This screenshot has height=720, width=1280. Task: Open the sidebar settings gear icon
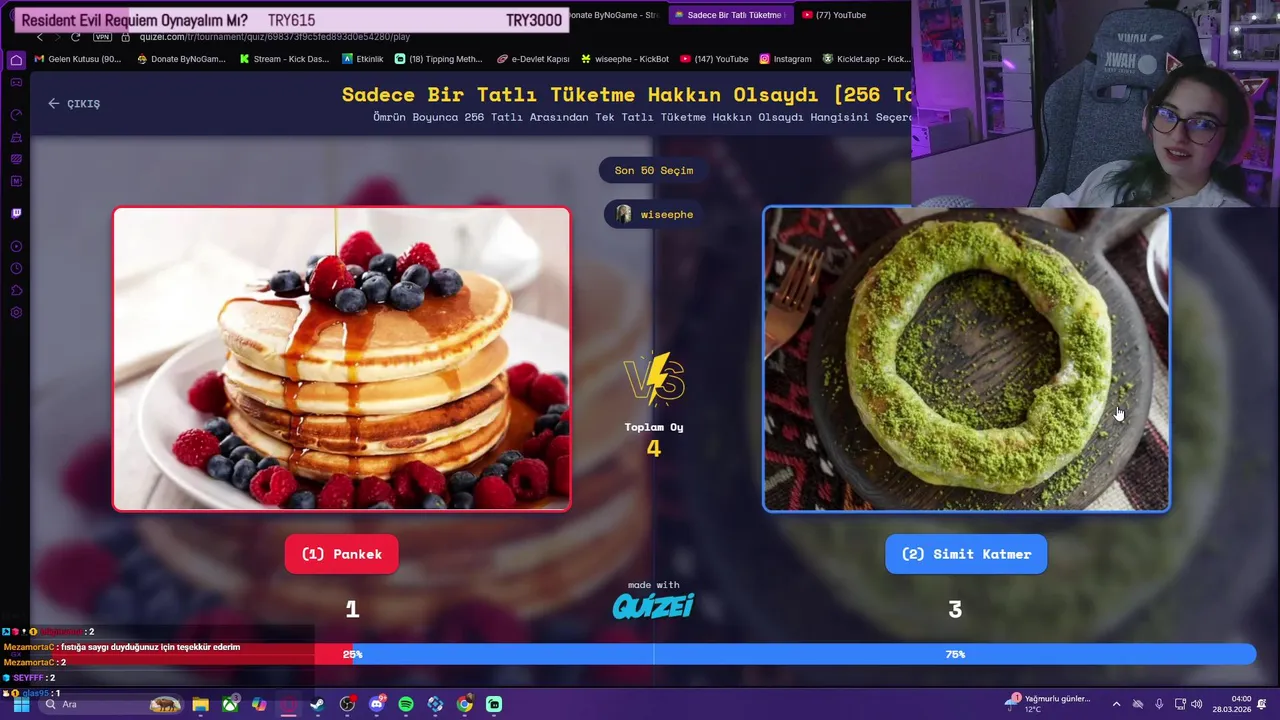tap(16, 313)
